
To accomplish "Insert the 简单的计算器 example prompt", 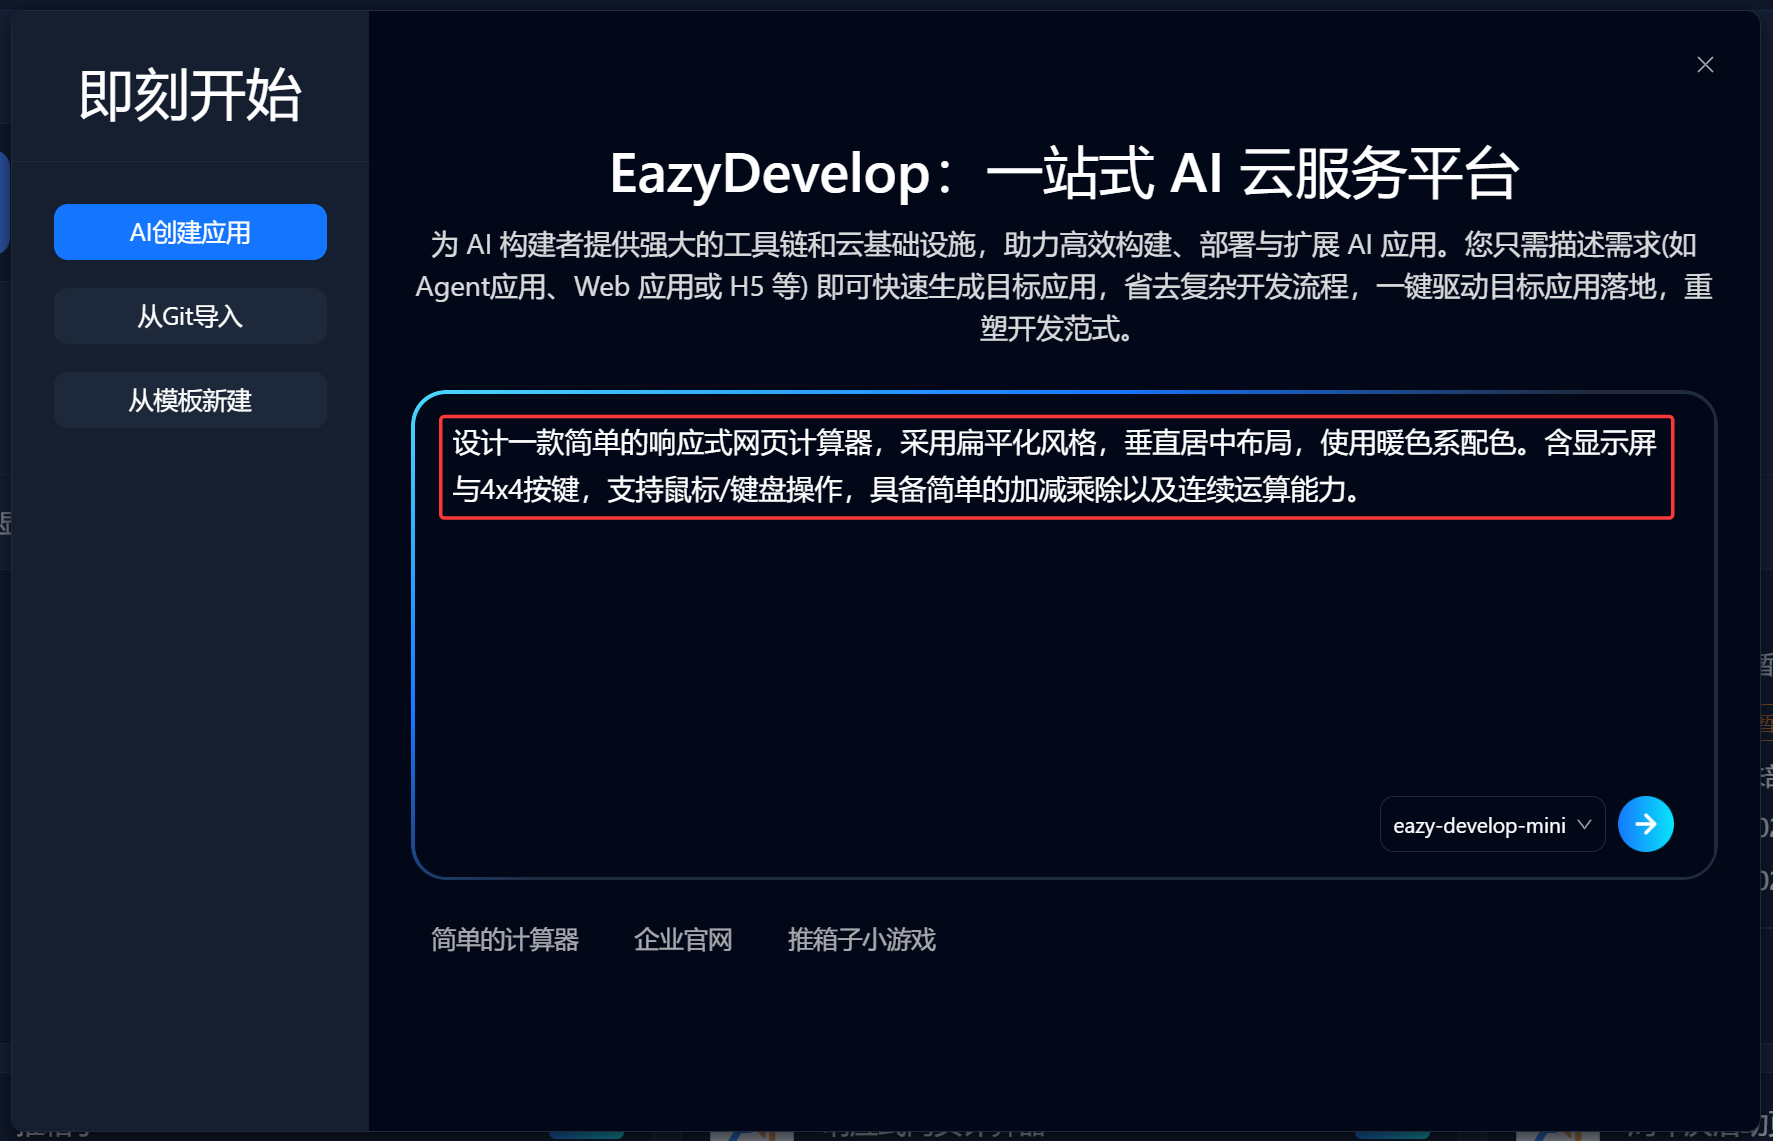I will point(505,939).
